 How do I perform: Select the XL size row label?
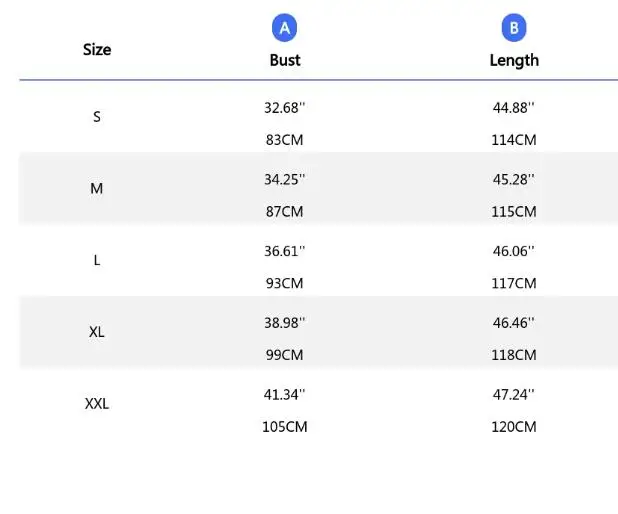[x=97, y=331]
